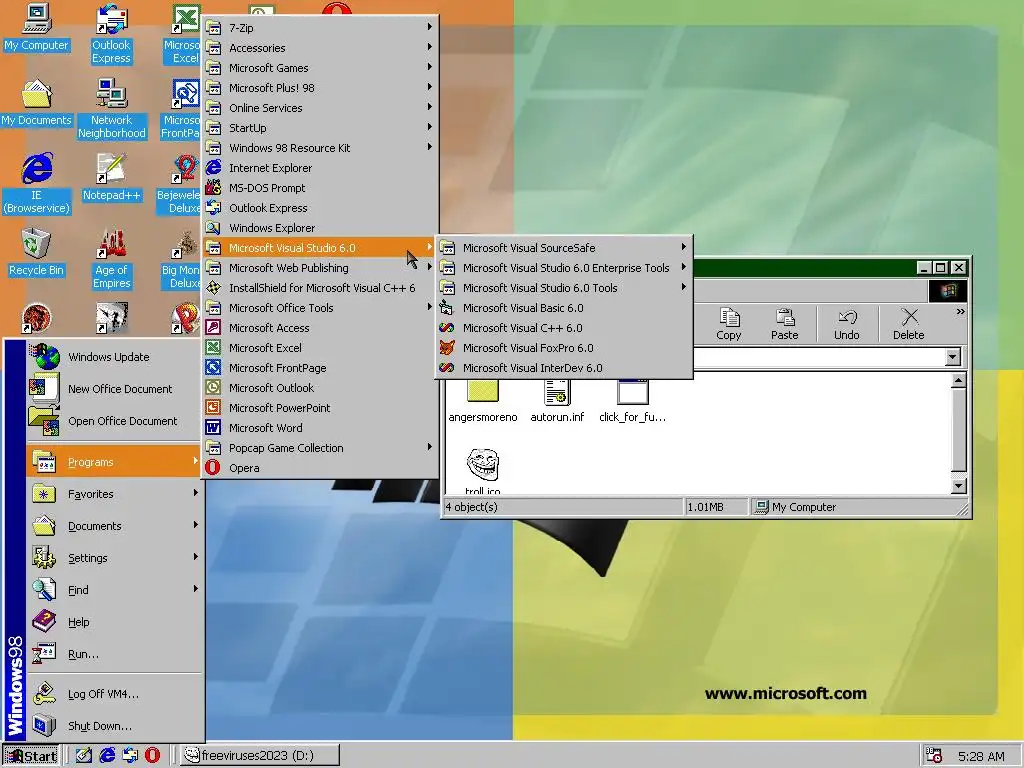1024x768 pixels.
Task: Open Help from Start menu
Action: 113,622
